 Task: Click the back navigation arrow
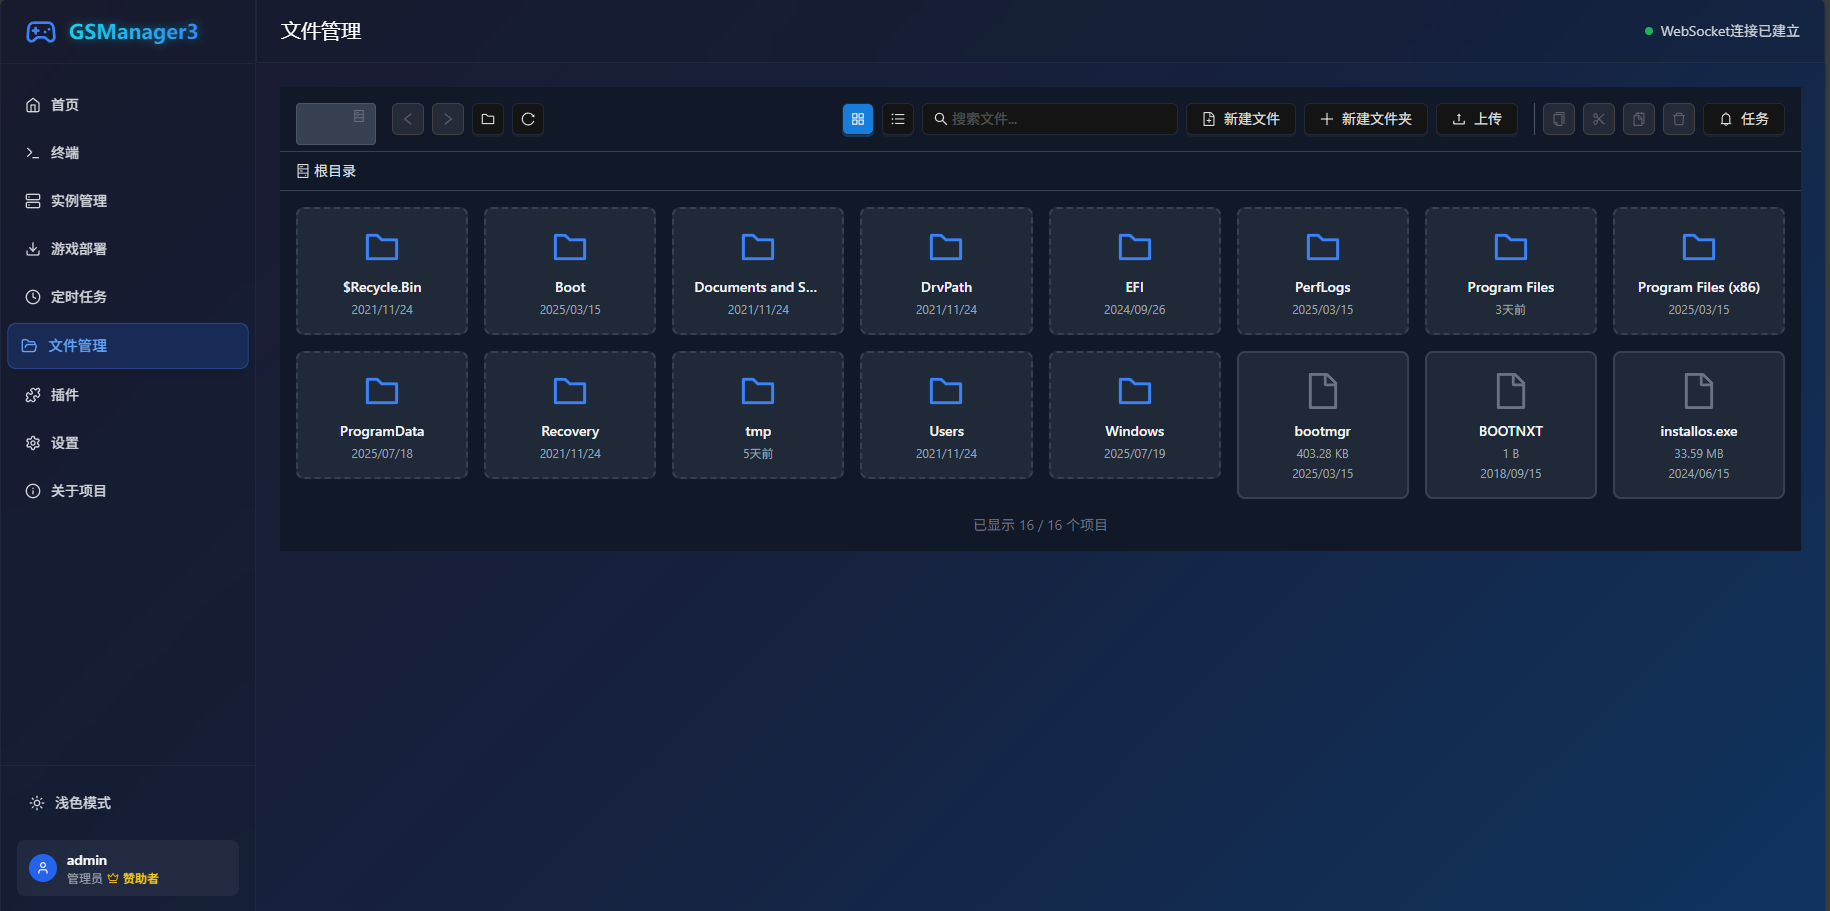coord(408,119)
